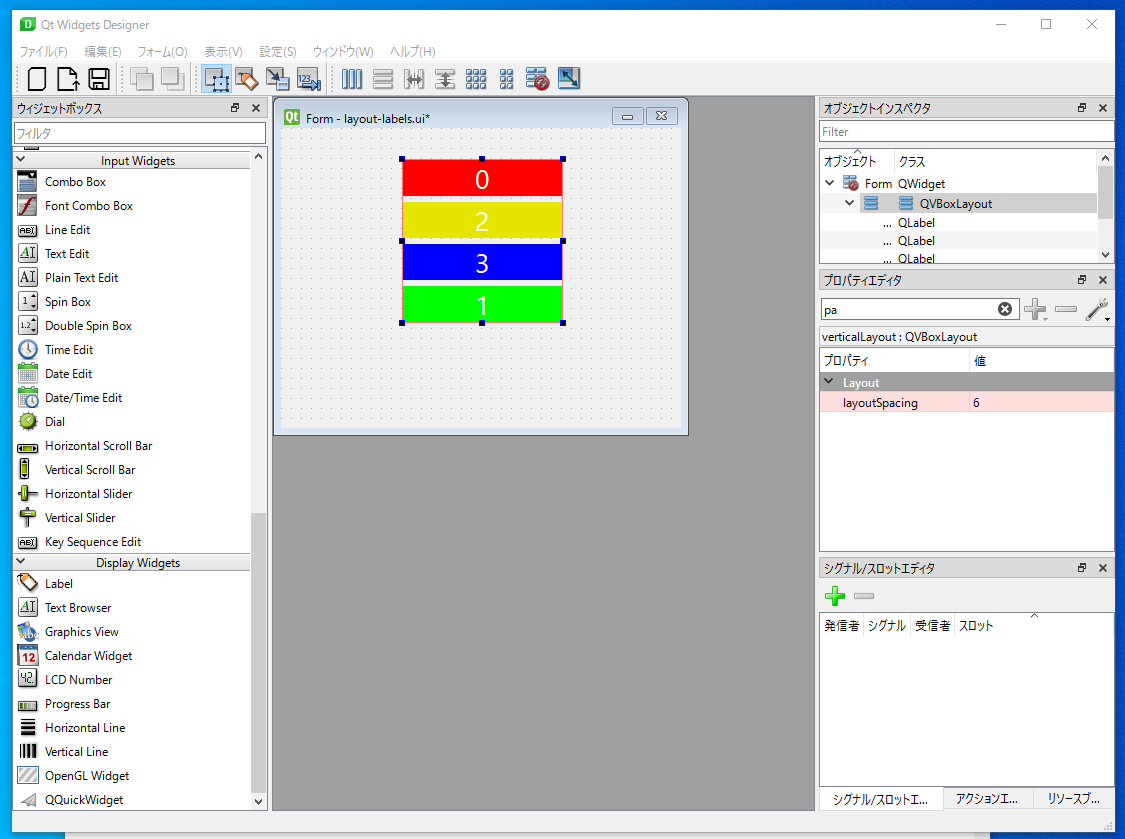Click the Bring to Front toolbar icon
This screenshot has width=1125, height=839.
(142, 79)
